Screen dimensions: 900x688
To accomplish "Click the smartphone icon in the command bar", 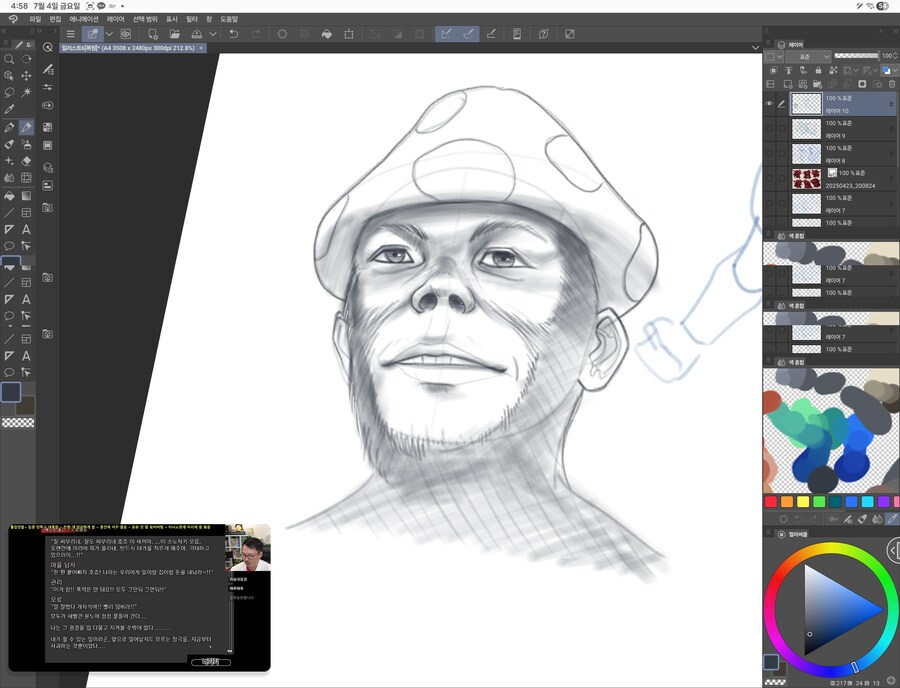I will point(517,34).
